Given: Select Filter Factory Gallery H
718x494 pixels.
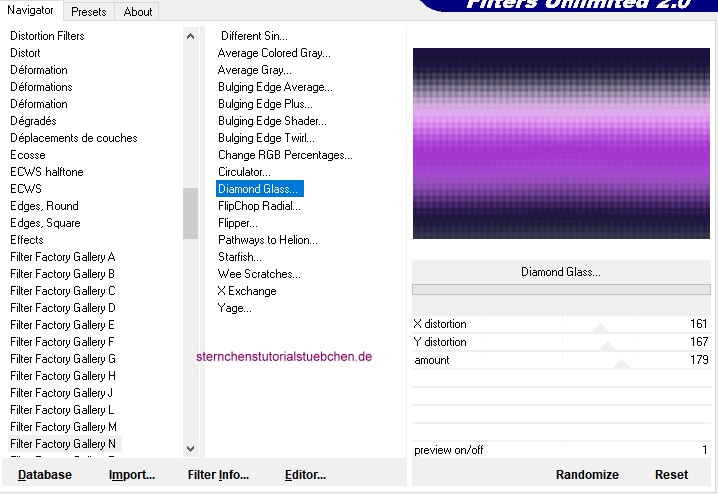Looking at the screenshot, I should click(63, 375).
